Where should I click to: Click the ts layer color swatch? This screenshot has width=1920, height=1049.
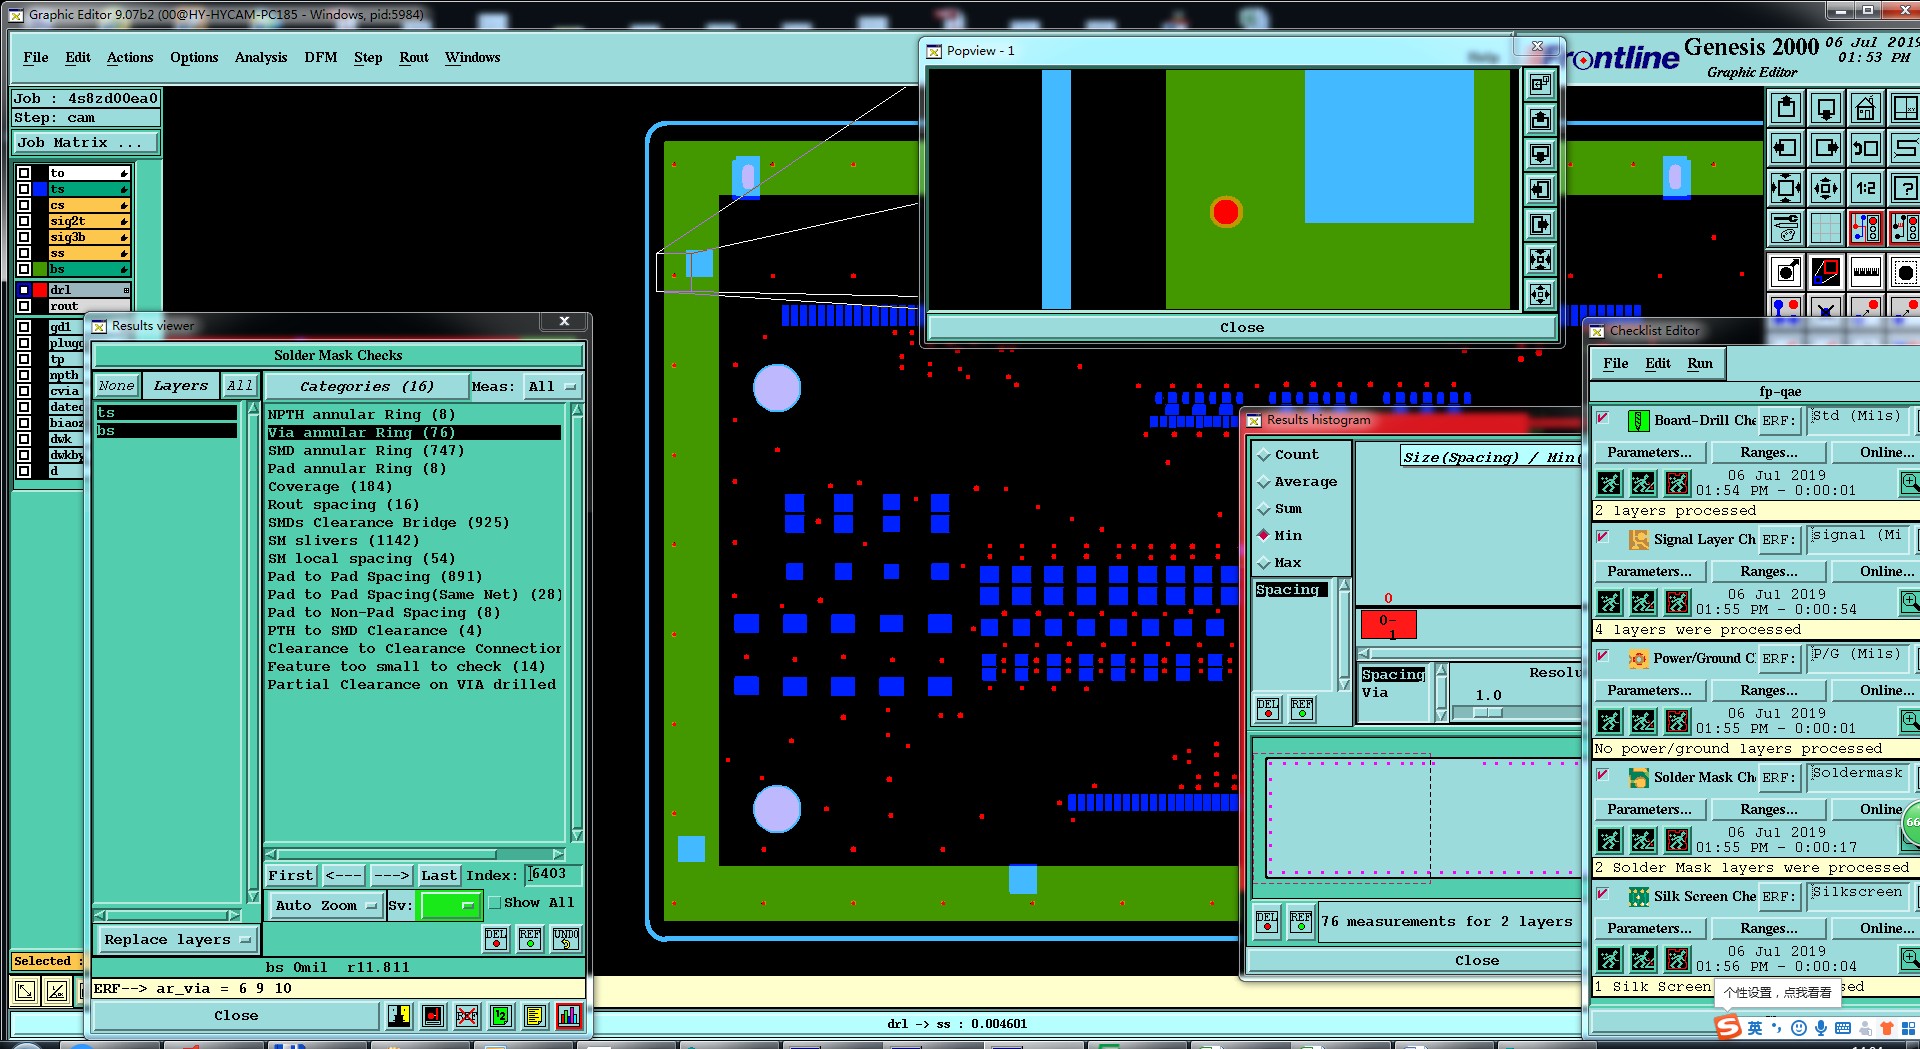pos(40,189)
